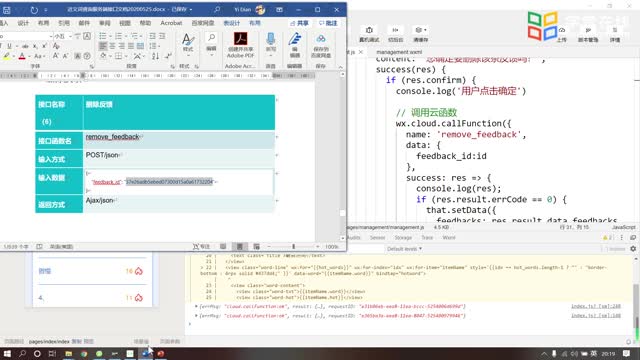The height and width of the screenshot is (360, 640).
Task: Apply strikethrough formatting in Word
Action: (25, 46)
